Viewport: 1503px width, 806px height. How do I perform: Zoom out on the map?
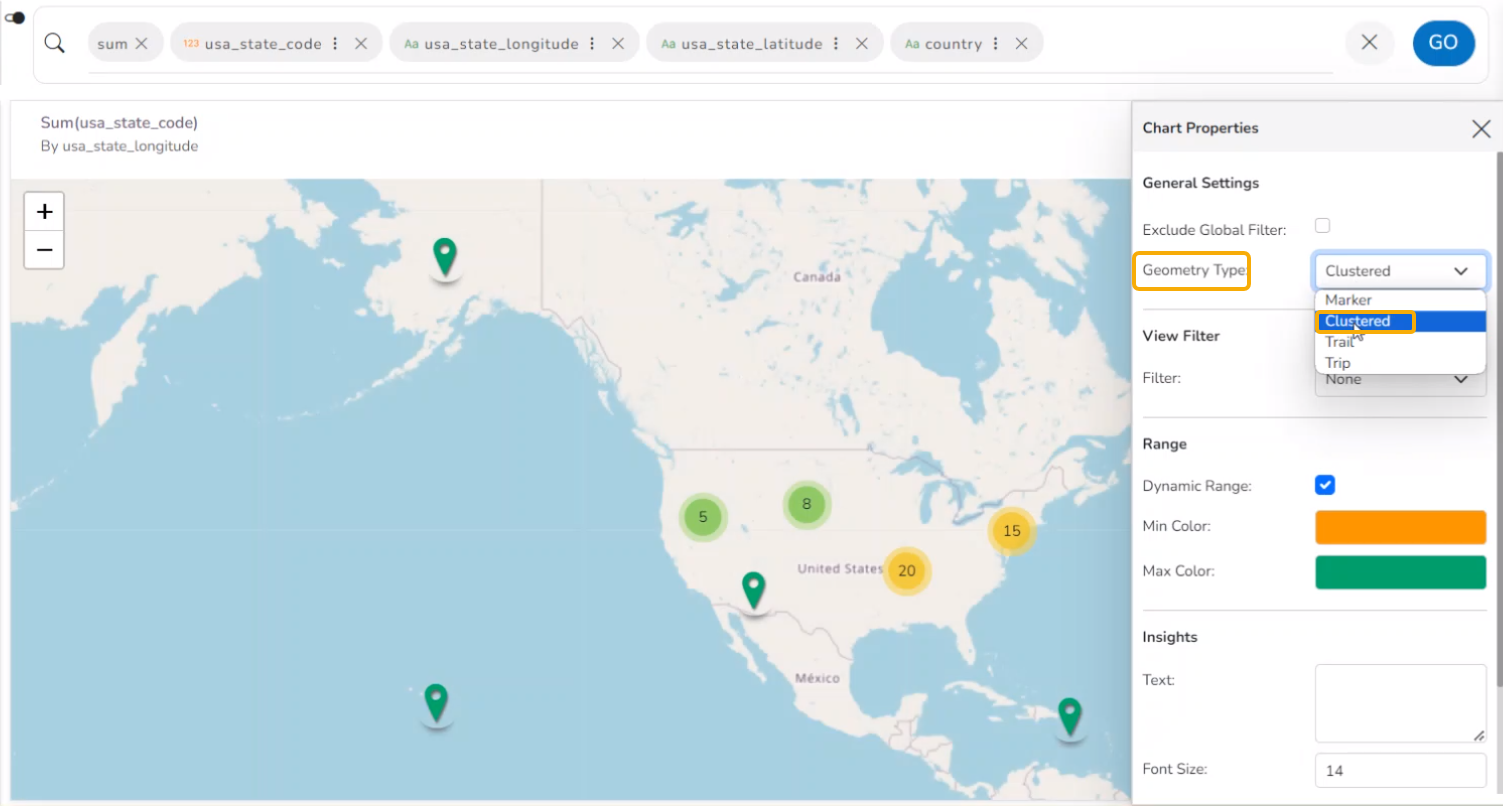tap(44, 249)
